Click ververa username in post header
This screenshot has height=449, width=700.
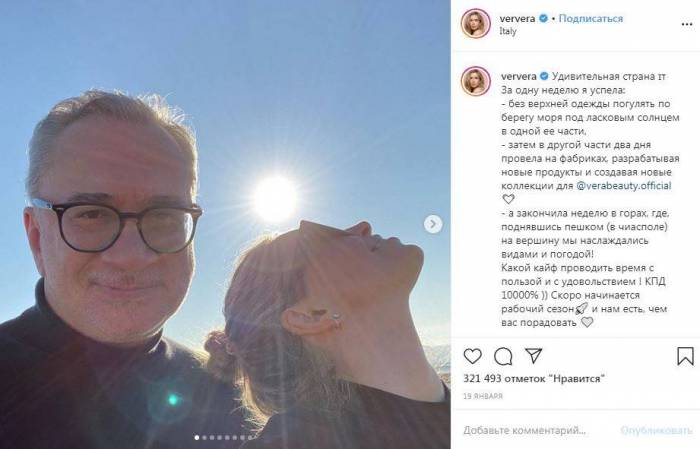[x=518, y=19]
